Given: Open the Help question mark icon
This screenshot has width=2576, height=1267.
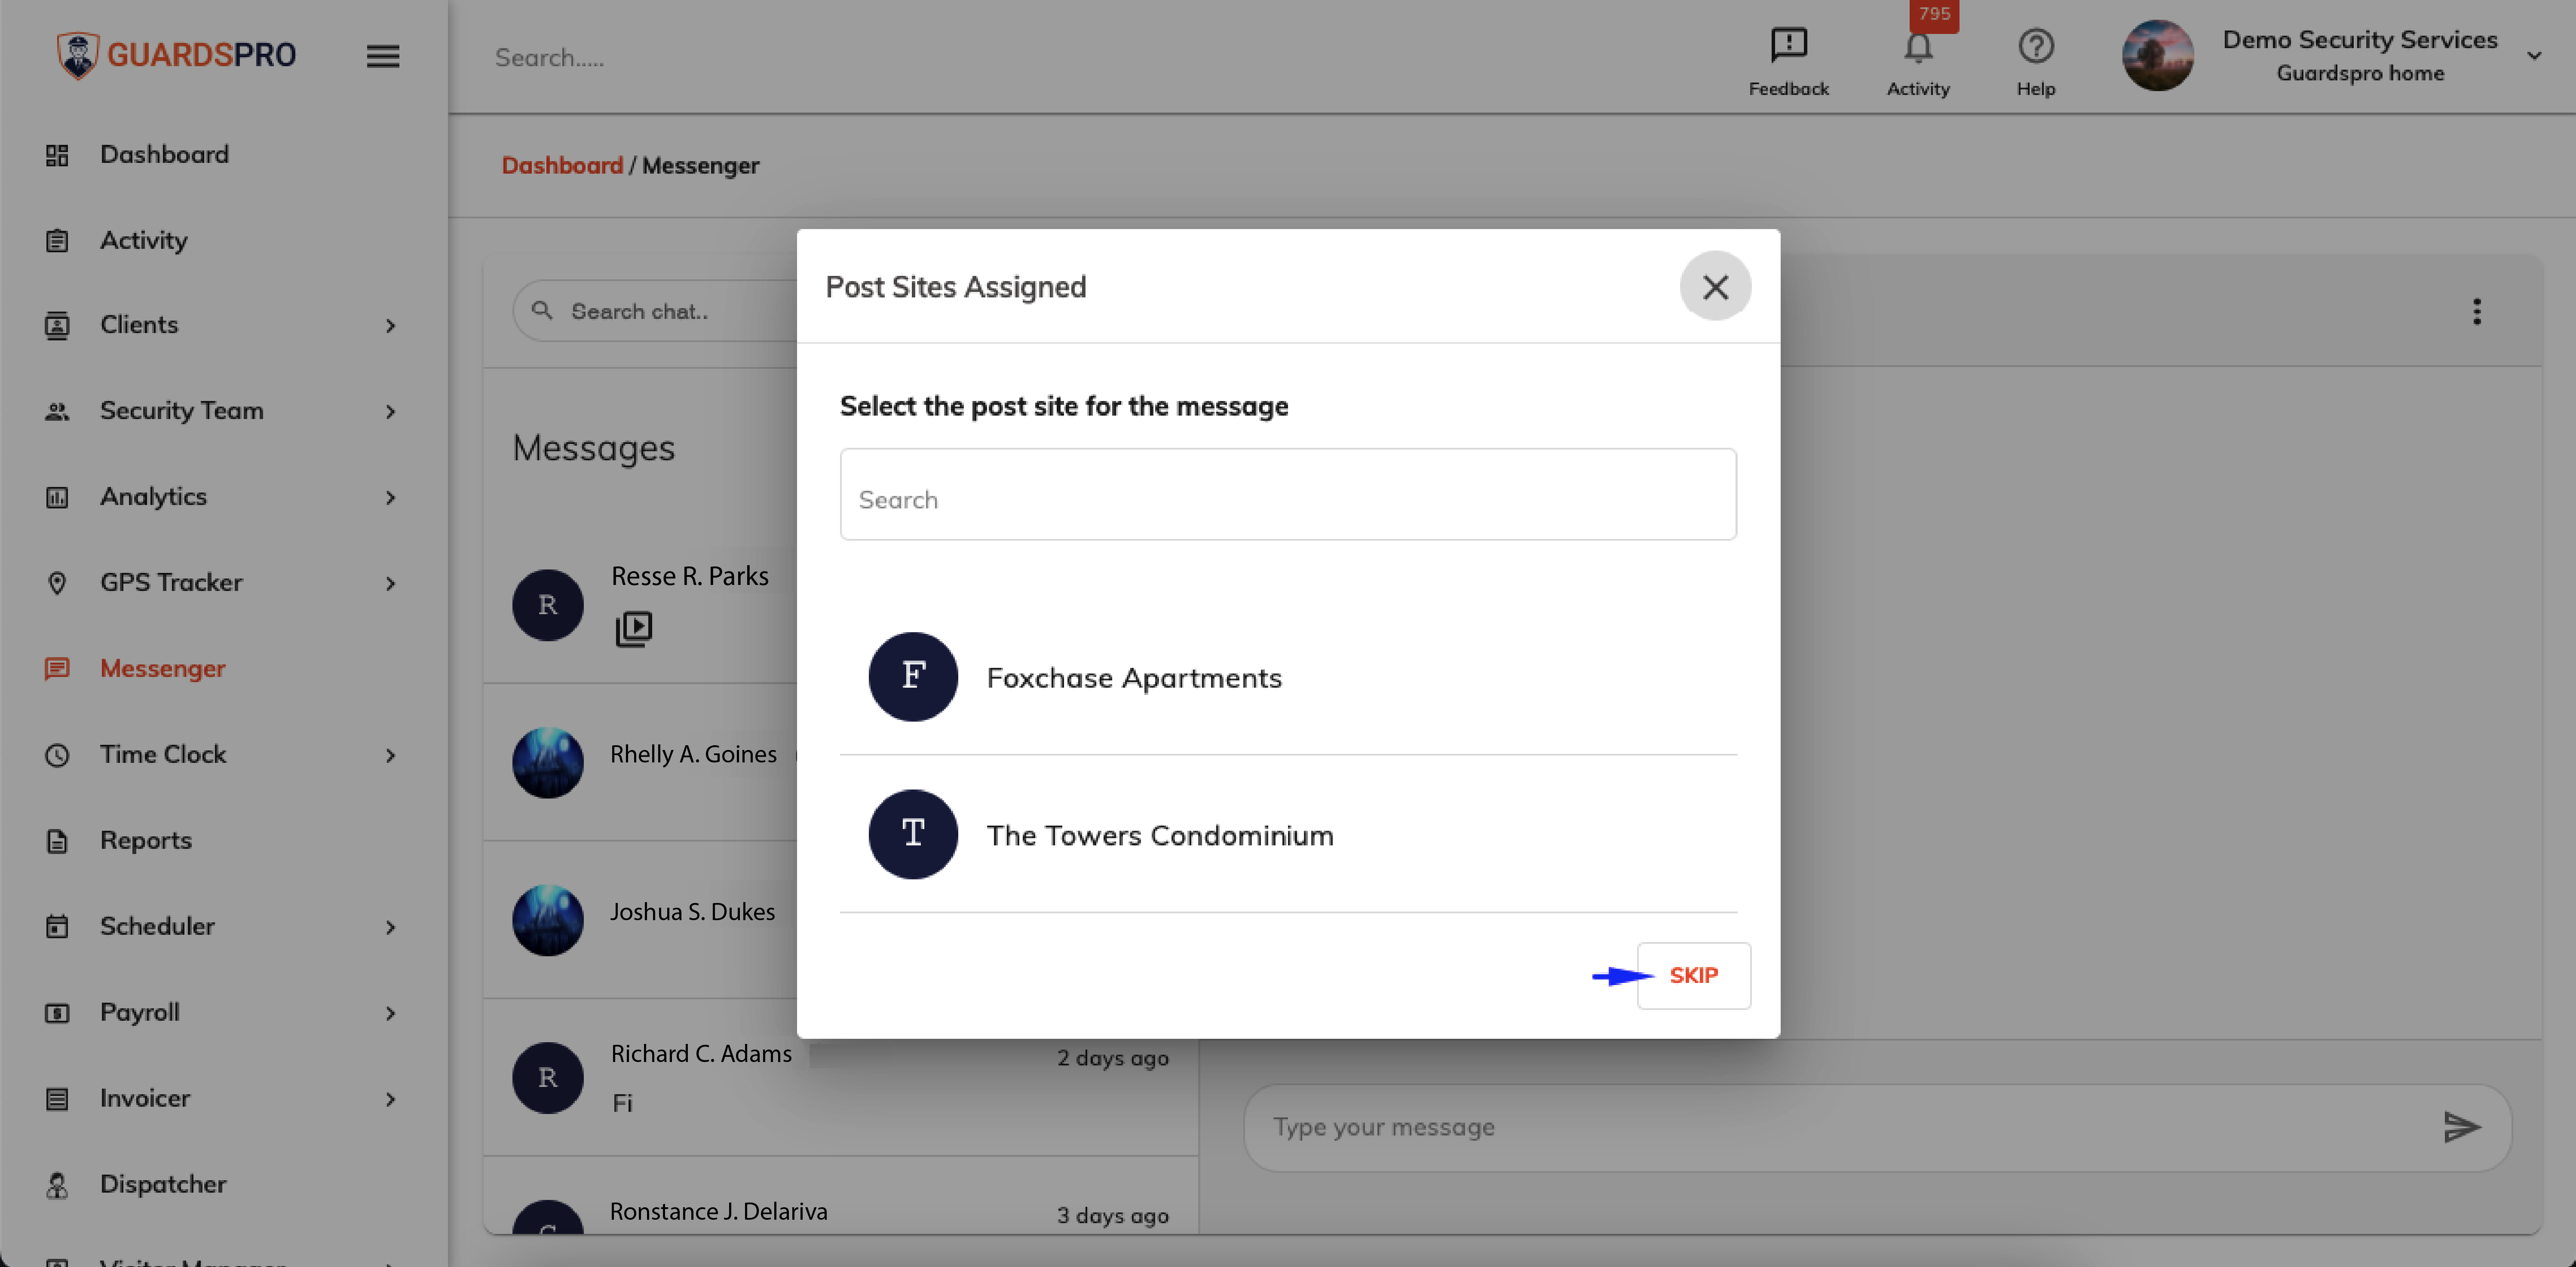Looking at the screenshot, I should [2035, 46].
